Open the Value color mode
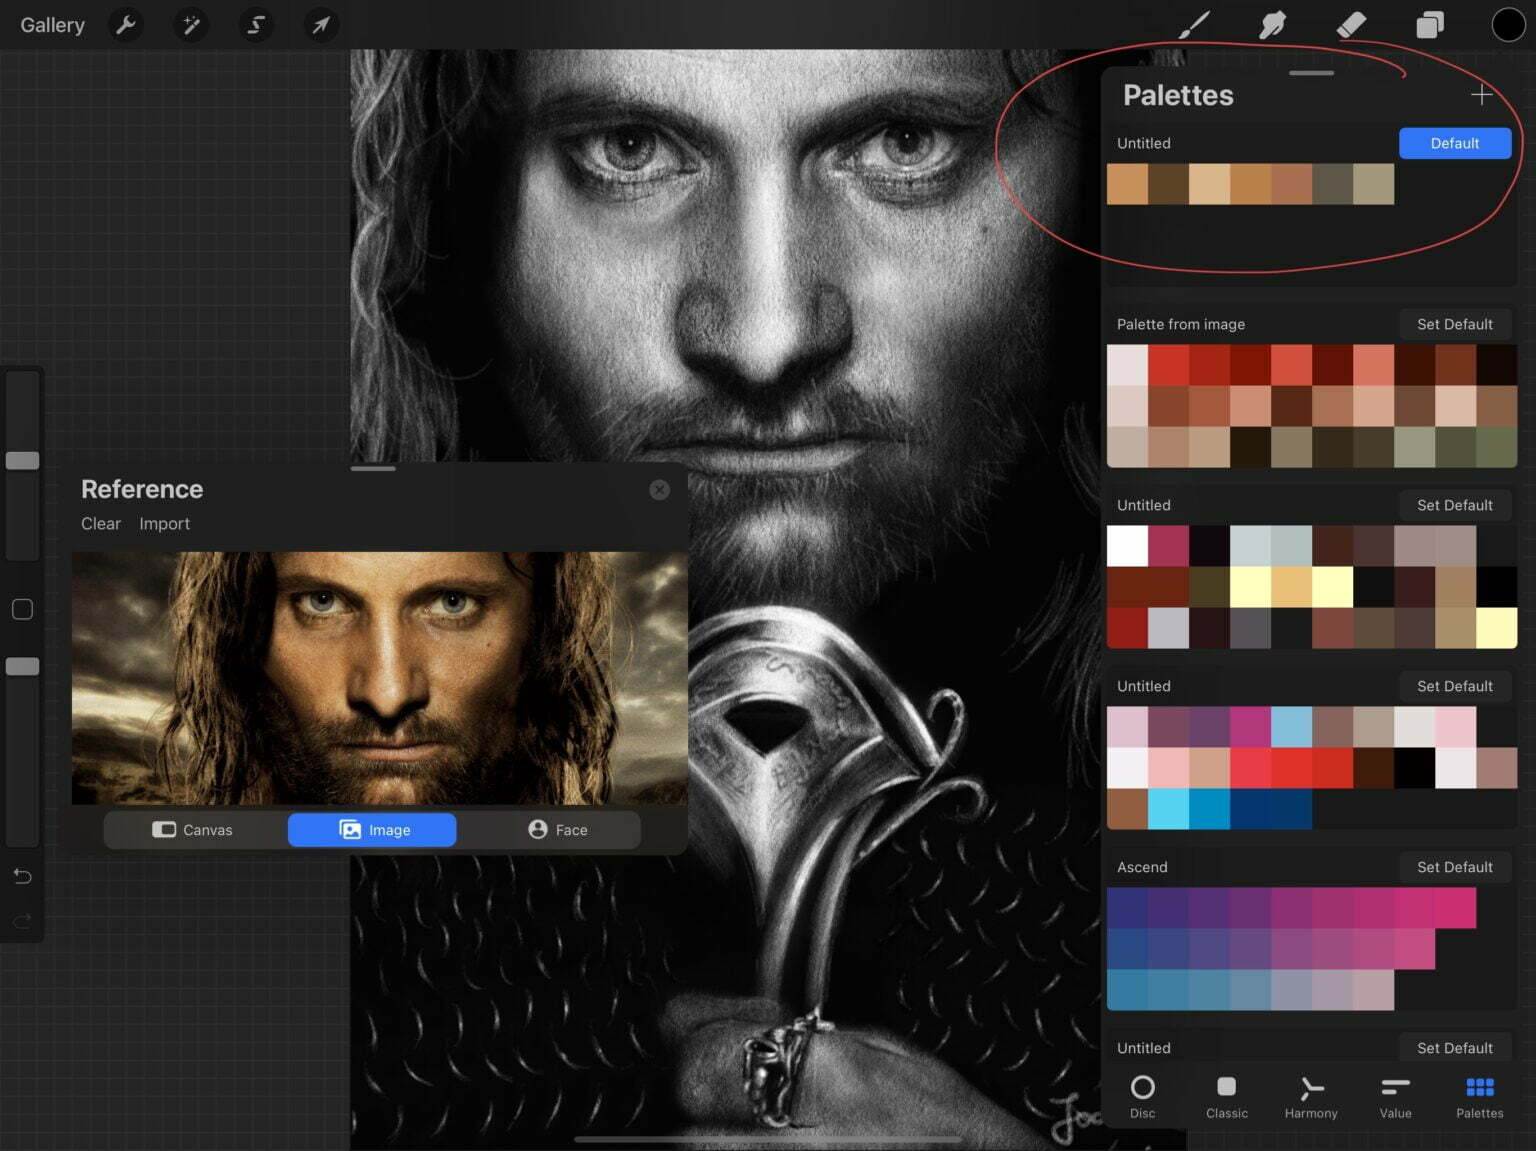1536x1151 pixels. coord(1395,1095)
